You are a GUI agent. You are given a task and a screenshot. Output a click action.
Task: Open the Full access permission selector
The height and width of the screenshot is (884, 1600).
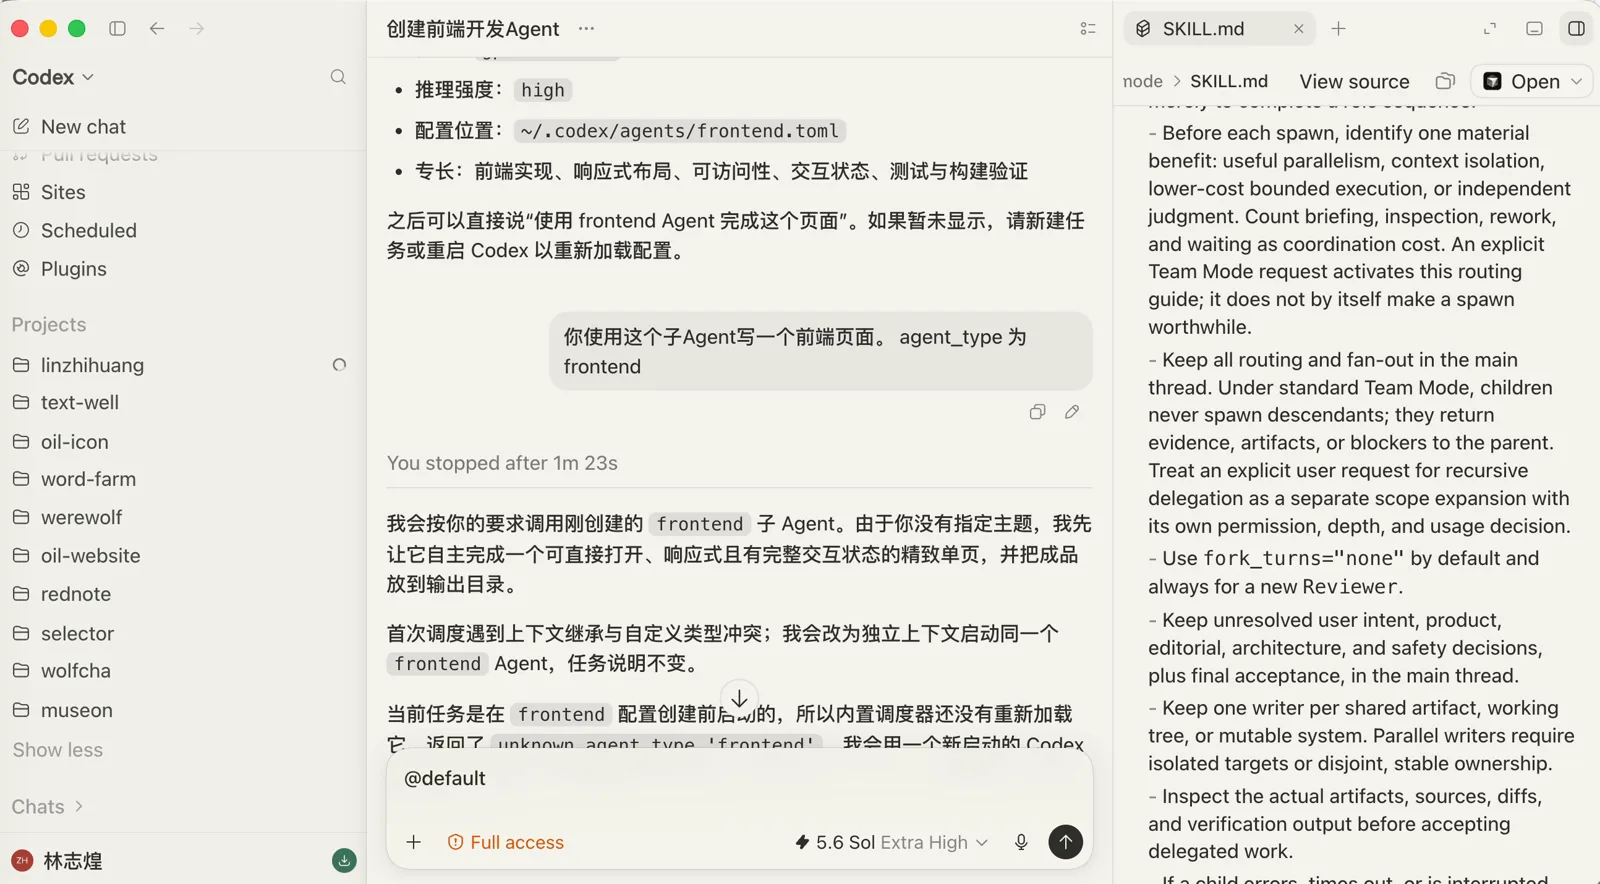505,843
